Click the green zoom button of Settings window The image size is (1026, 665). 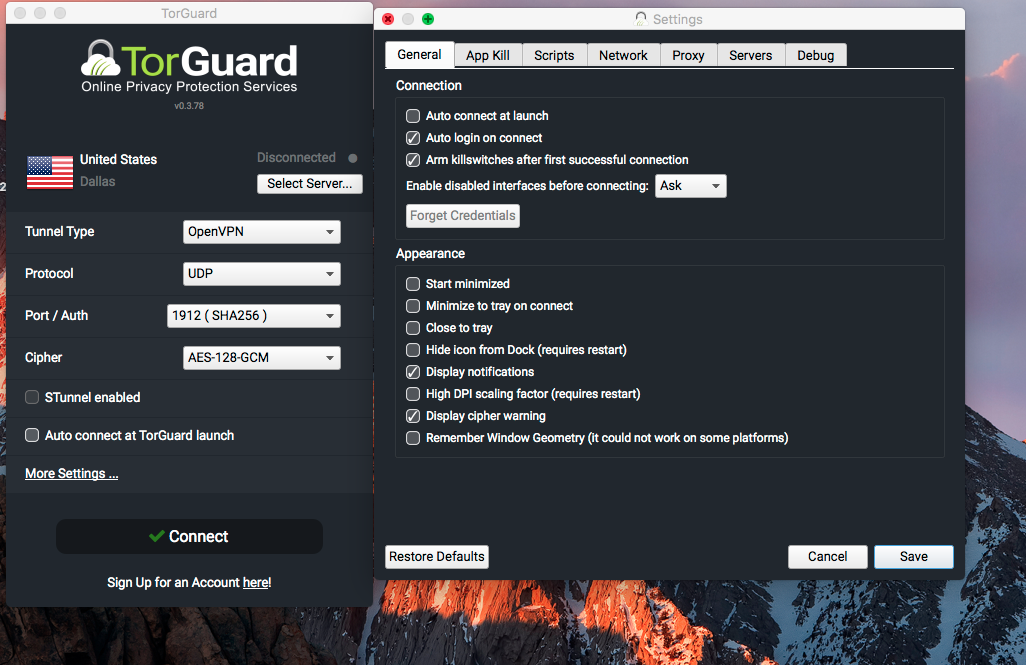(x=428, y=19)
